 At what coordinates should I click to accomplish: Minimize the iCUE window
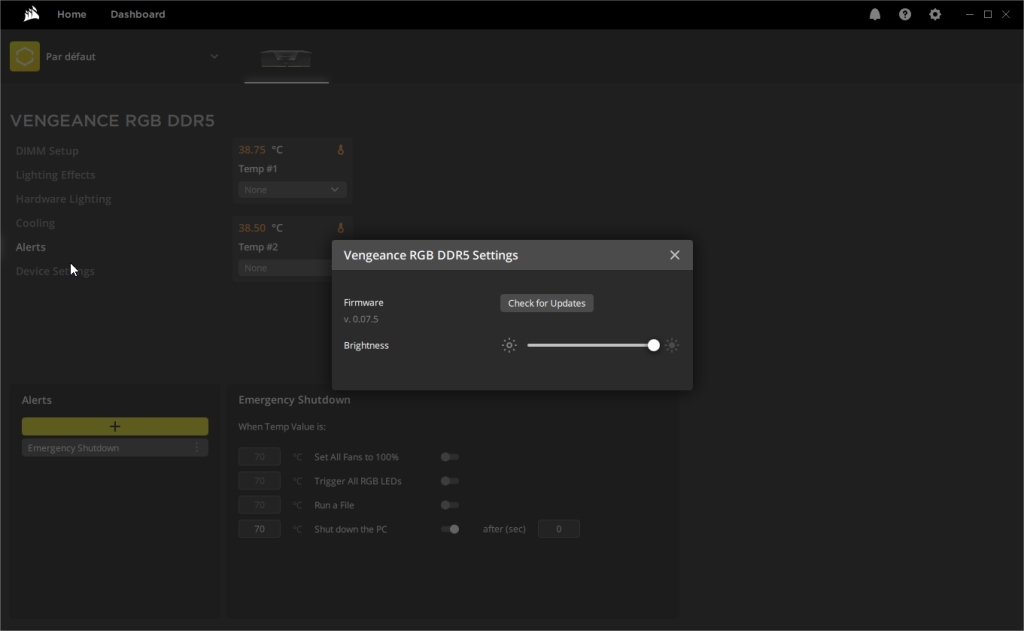pyautogui.click(x=970, y=14)
